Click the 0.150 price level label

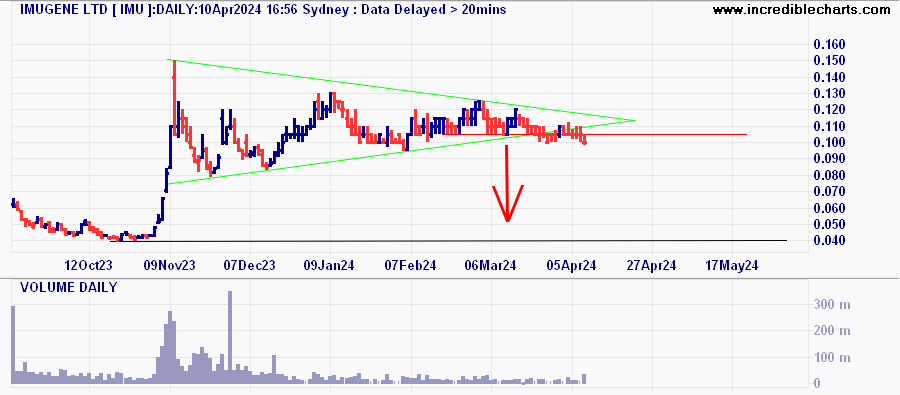(x=829, y=61)
